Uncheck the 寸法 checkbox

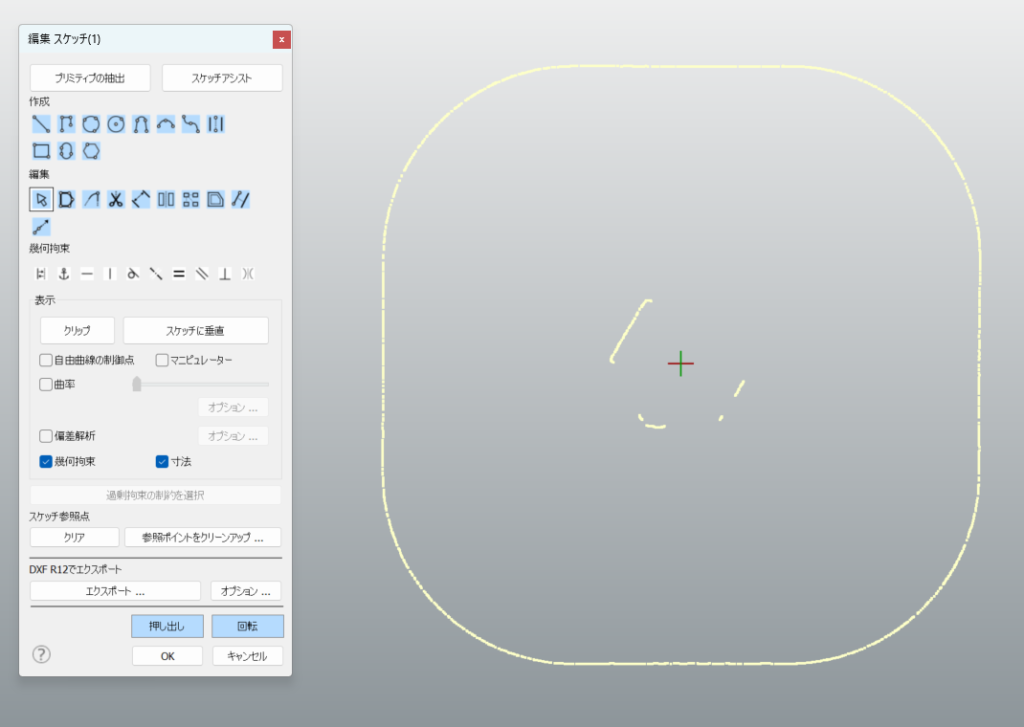(x=162, y=462)
